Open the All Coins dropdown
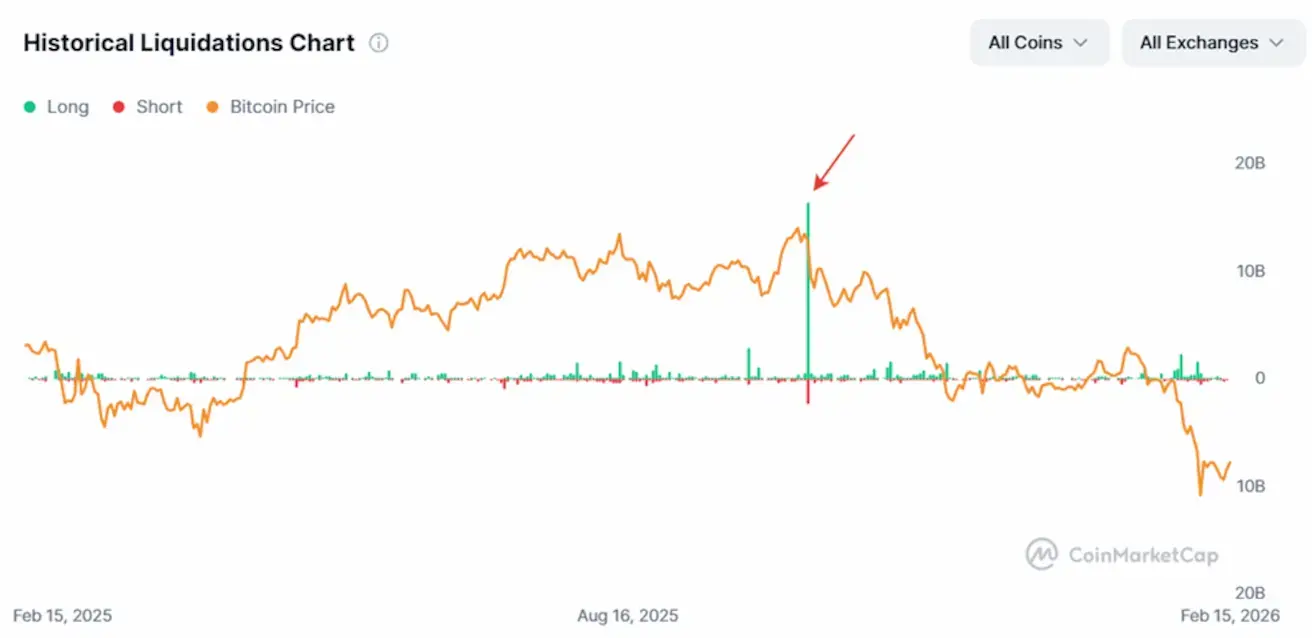This screenshot has height=638, width=1312. (1039, 43)
